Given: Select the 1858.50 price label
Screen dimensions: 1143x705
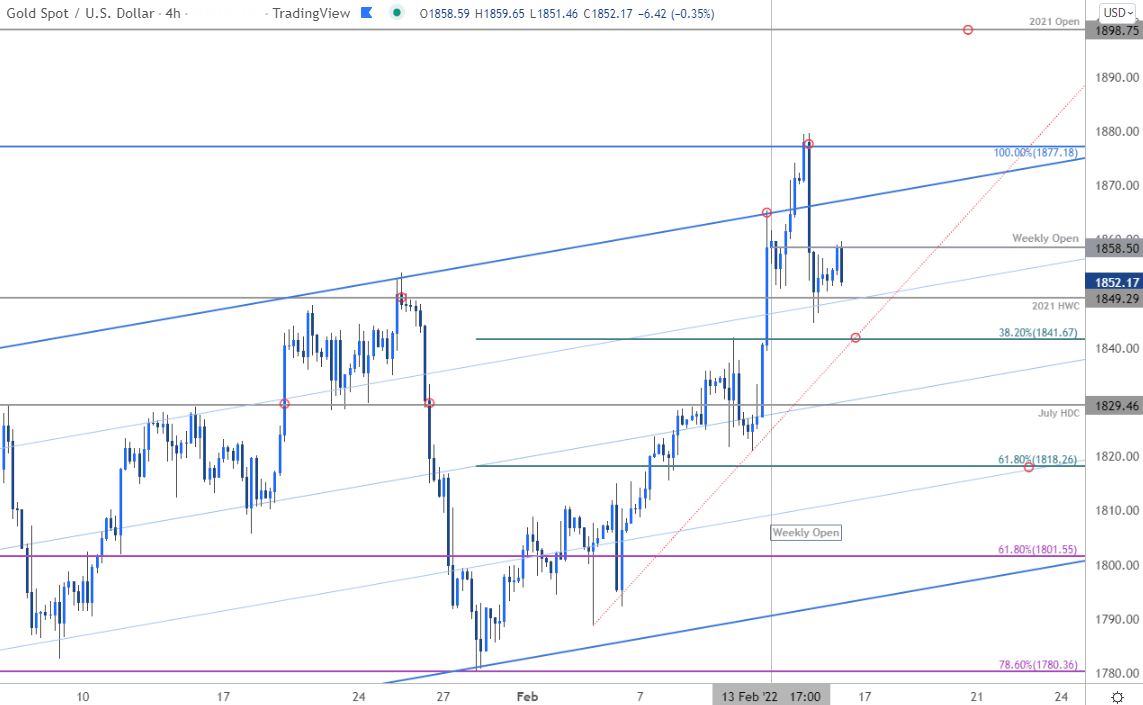Looking at the screenshot, I should (1113, 249).
